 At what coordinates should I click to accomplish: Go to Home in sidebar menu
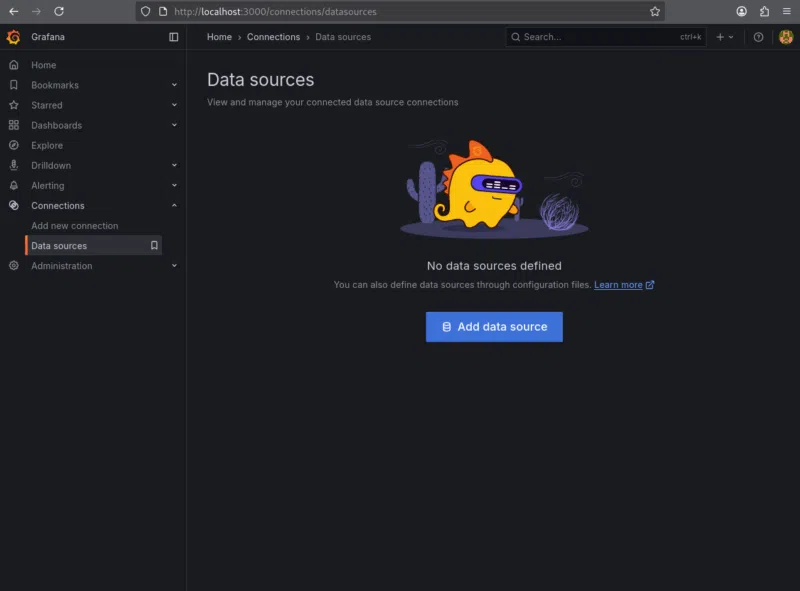(x=43, y=65)
